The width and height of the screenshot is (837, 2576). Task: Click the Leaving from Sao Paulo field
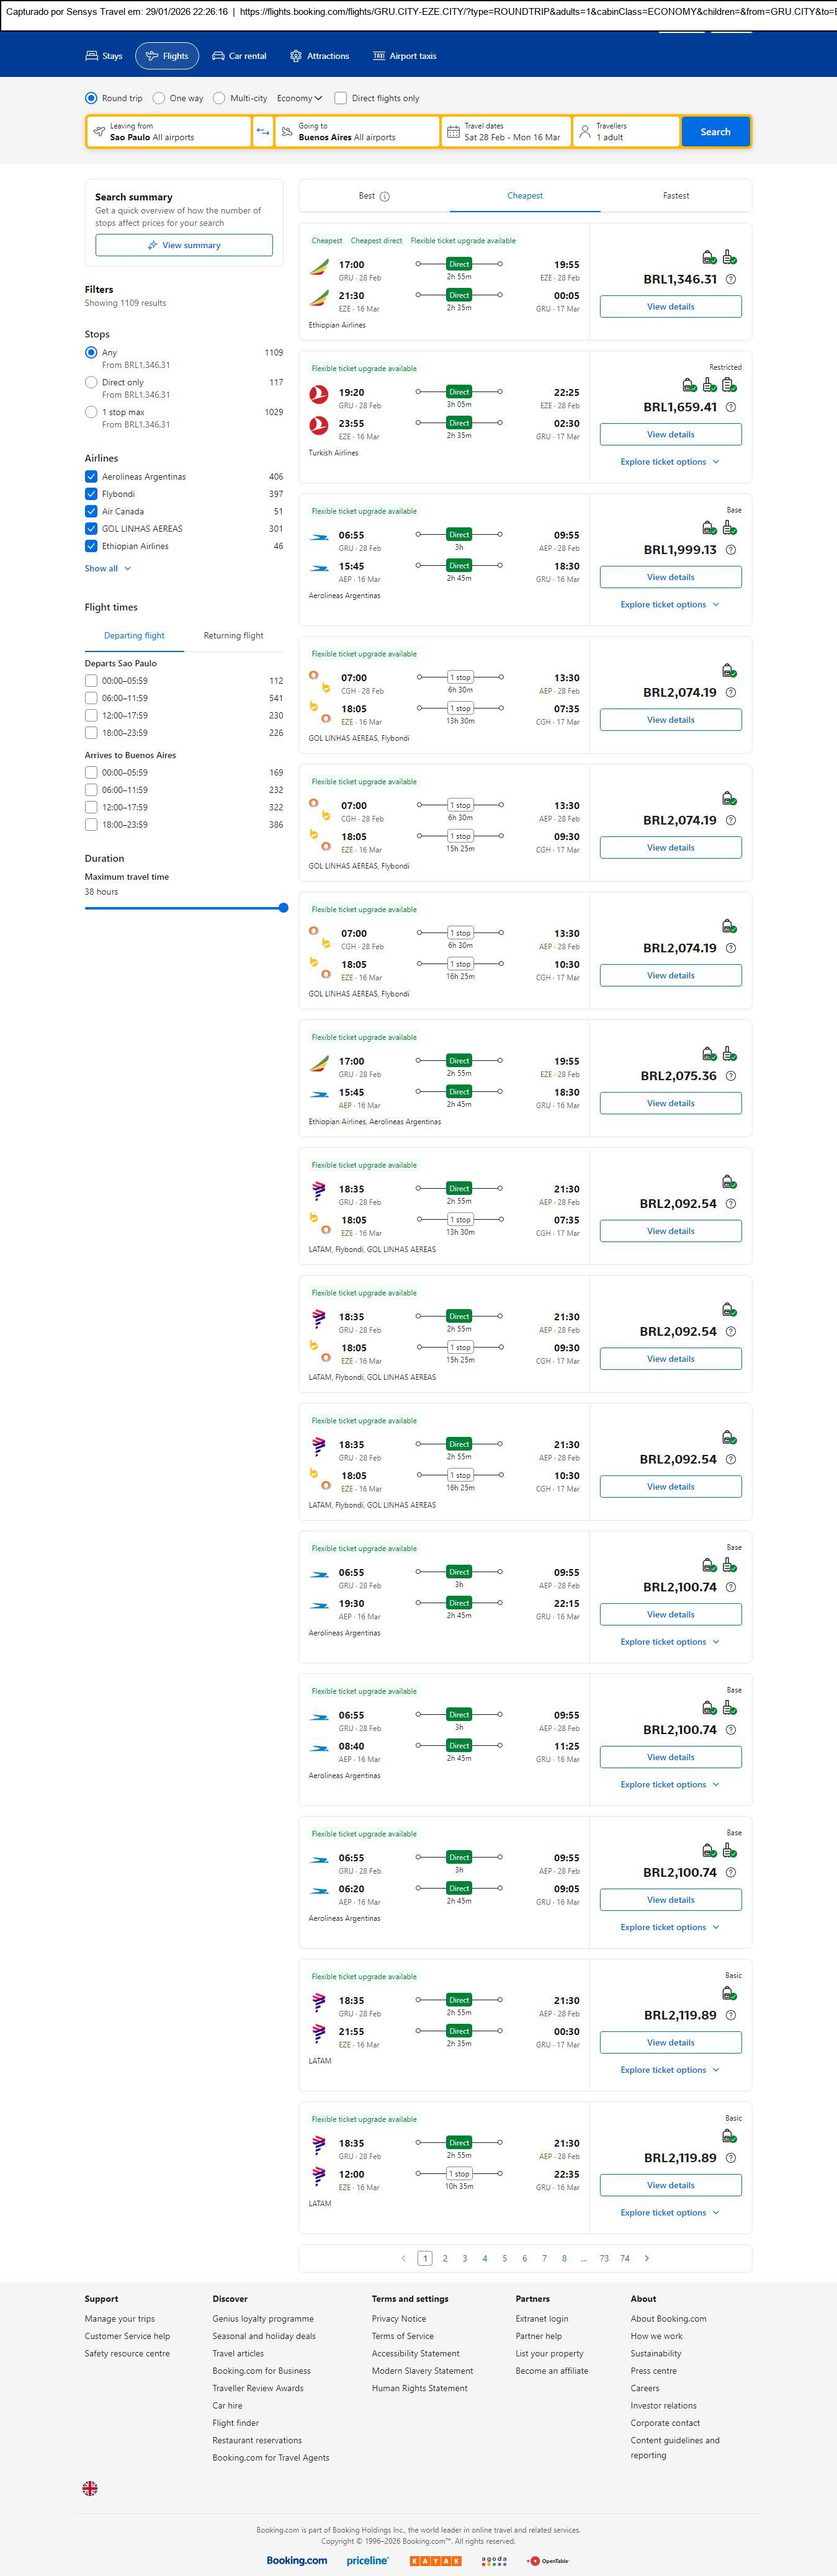tap(168, 132)
